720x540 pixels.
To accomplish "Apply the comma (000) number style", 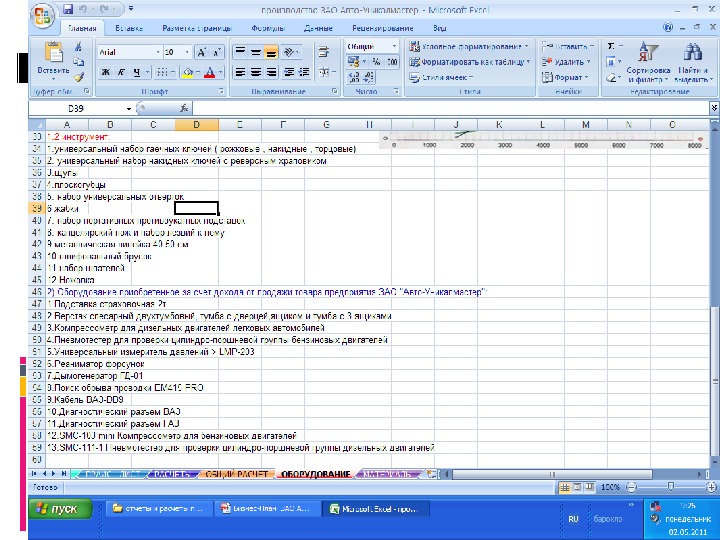I will click(x=392, y=62).
